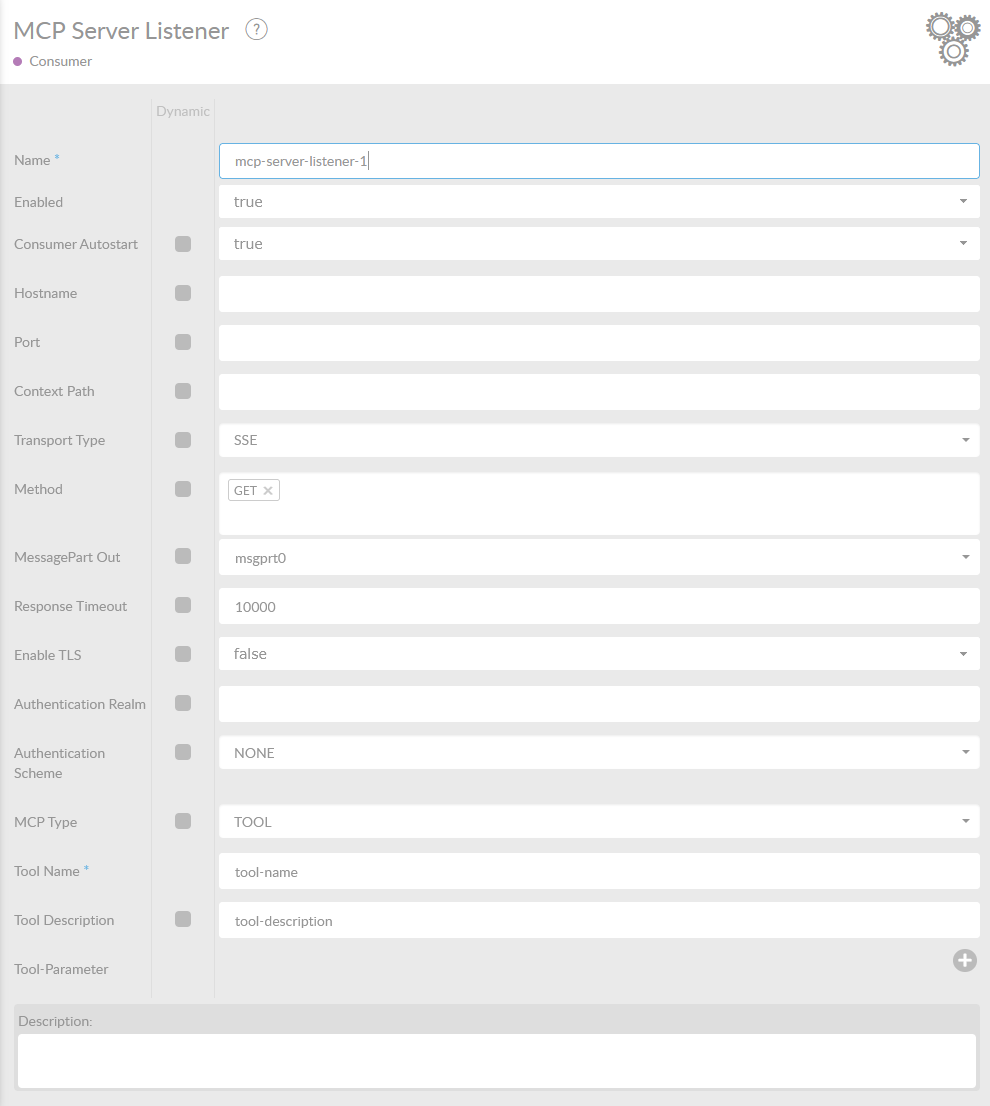Open the Transport Type dropdown showing SSE
The height and width of the screenshot is (1106, 990).
599,440
